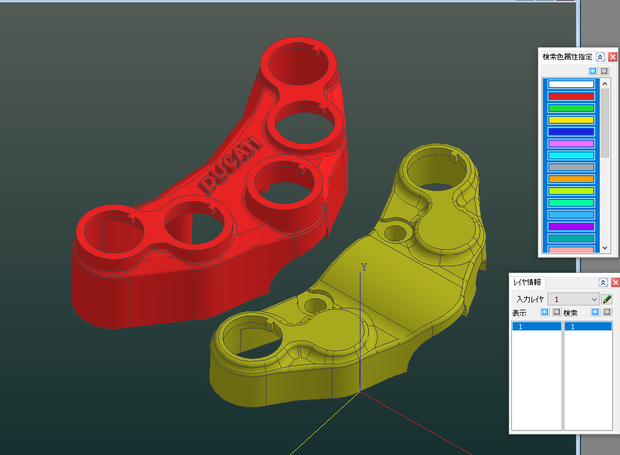Select the 検索色属性指定 tab title
The image size is (620, 455).
[x=567, y=57]
